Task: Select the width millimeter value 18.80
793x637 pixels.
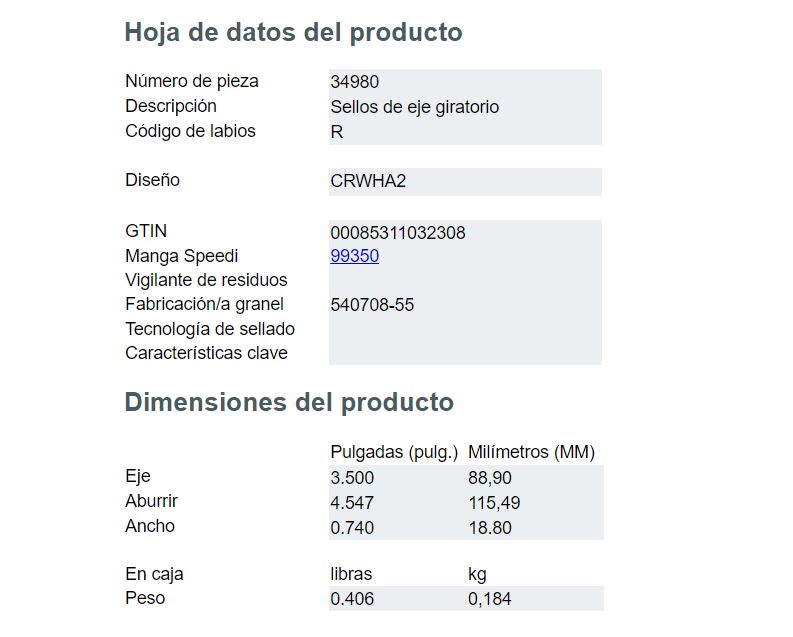Action: 490,528
